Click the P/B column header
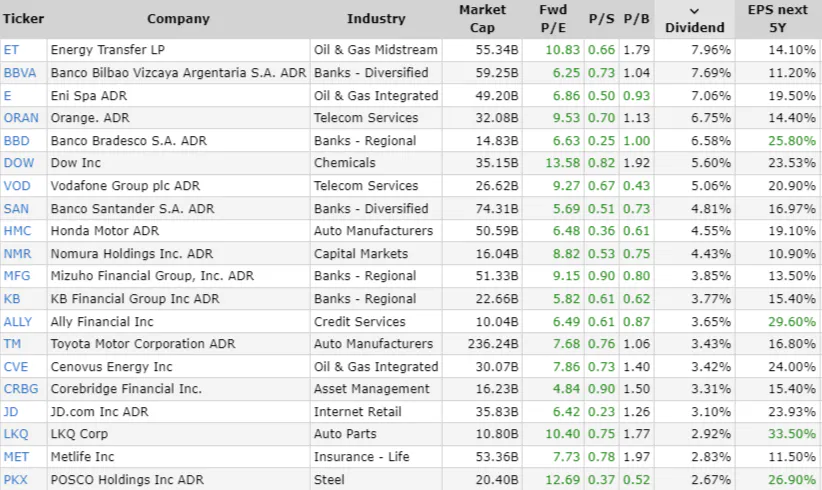Viewport: 822px width, 490px height. tap(636, 19)
